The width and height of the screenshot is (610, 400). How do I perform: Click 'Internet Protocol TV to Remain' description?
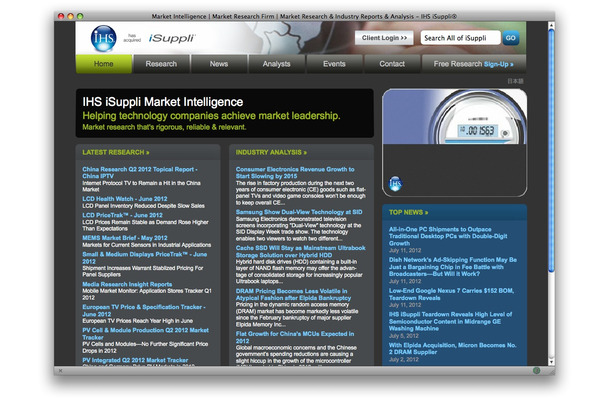point(141,186)
